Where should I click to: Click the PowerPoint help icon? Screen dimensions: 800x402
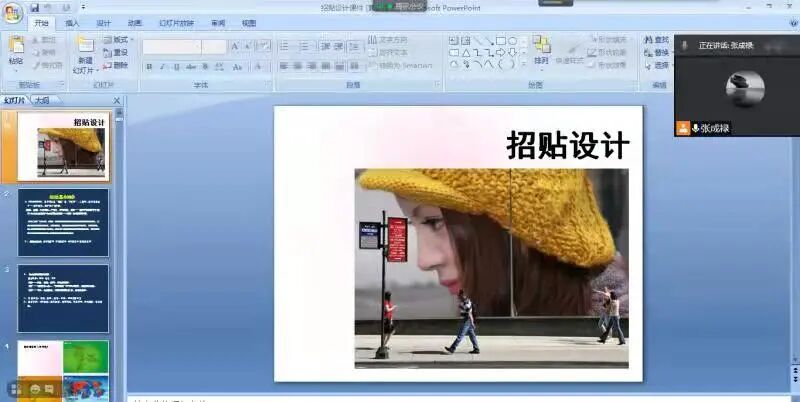(x=794, y=23)
